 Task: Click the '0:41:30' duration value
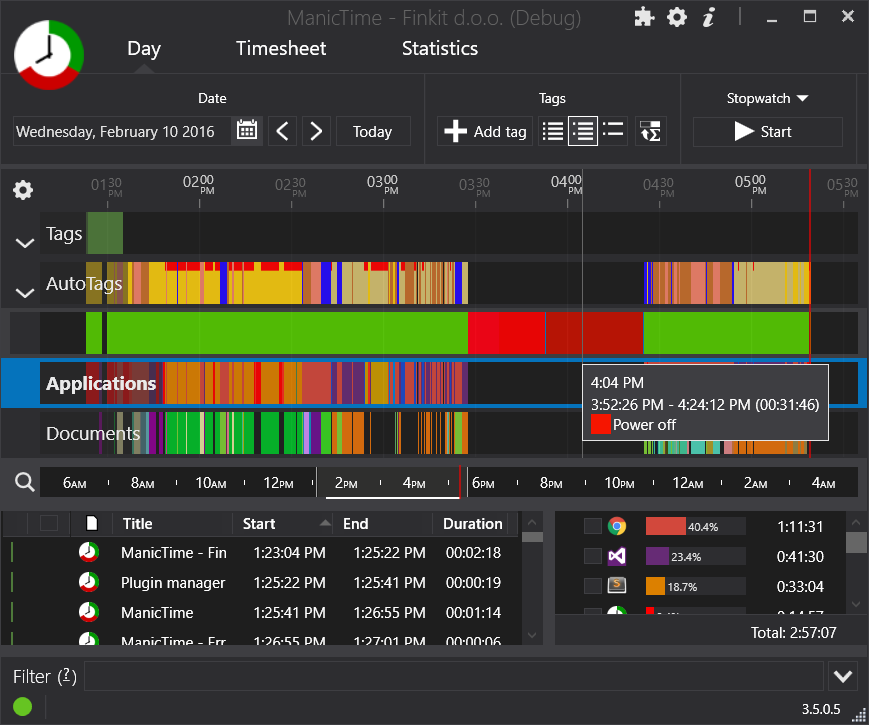pos(800,556)
